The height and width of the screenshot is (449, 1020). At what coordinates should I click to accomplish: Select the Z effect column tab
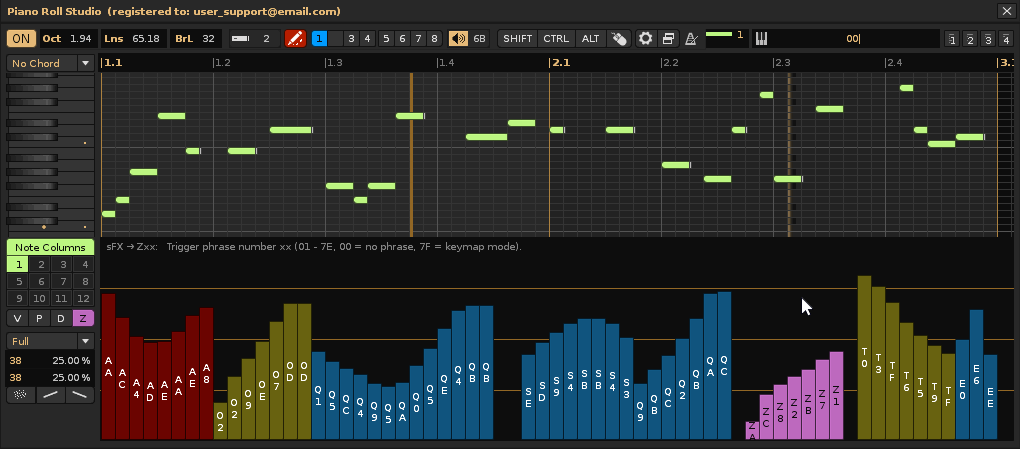[83, 318]
